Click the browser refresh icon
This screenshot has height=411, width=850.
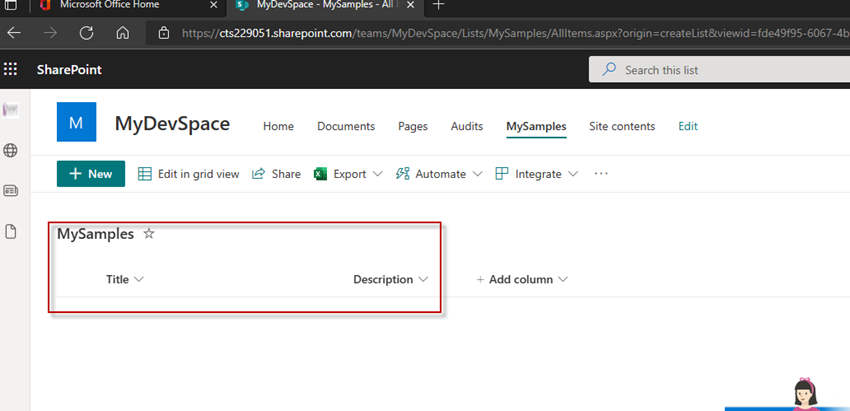(86, 33)
